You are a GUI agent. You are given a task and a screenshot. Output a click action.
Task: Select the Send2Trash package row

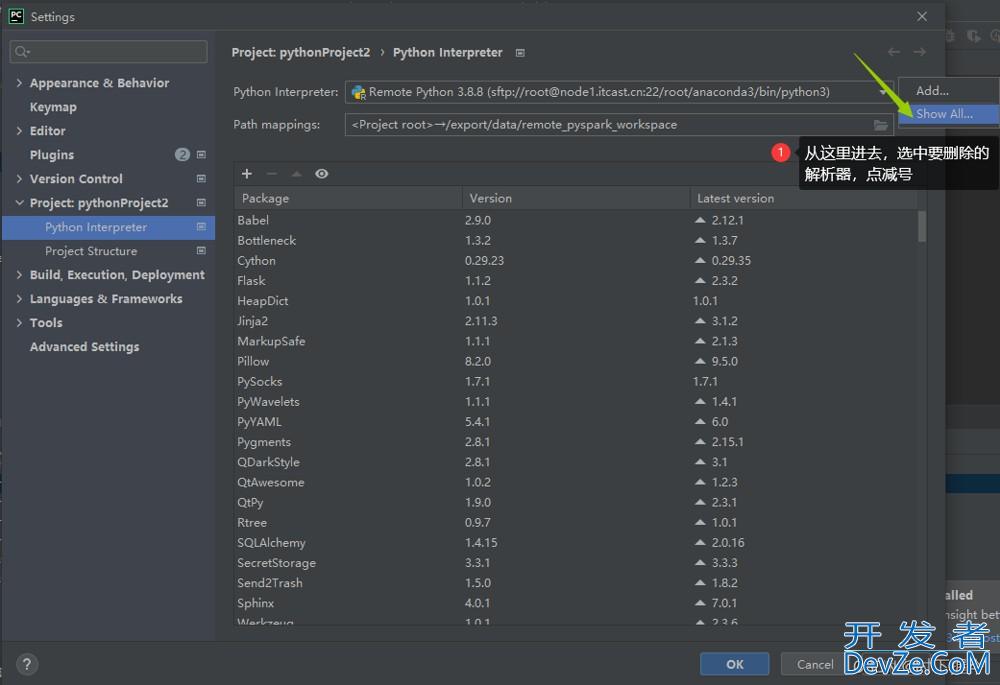[x=577, y=583]
